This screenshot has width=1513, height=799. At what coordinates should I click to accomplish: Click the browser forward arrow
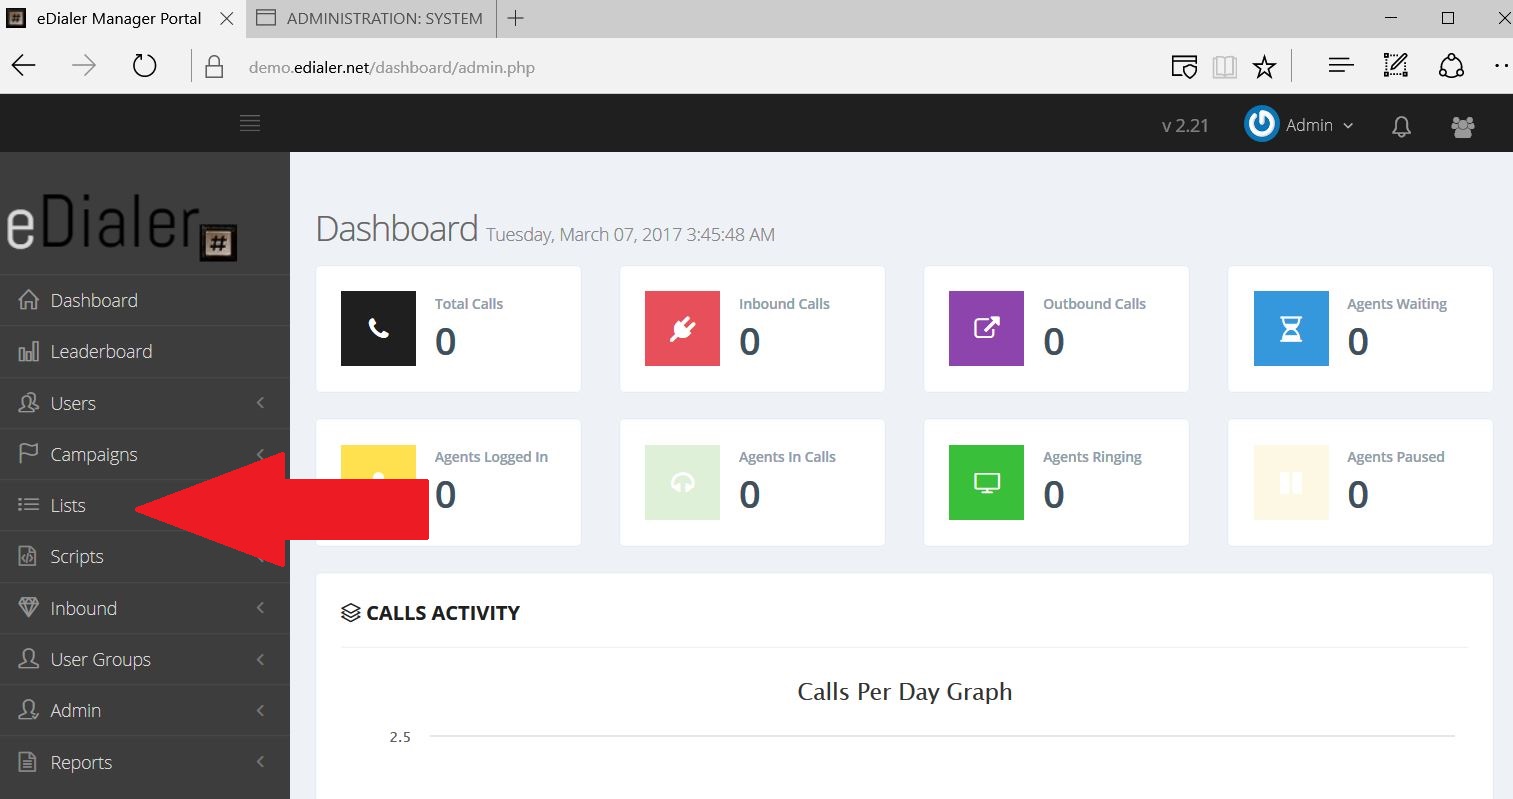(x=84, y=67)
